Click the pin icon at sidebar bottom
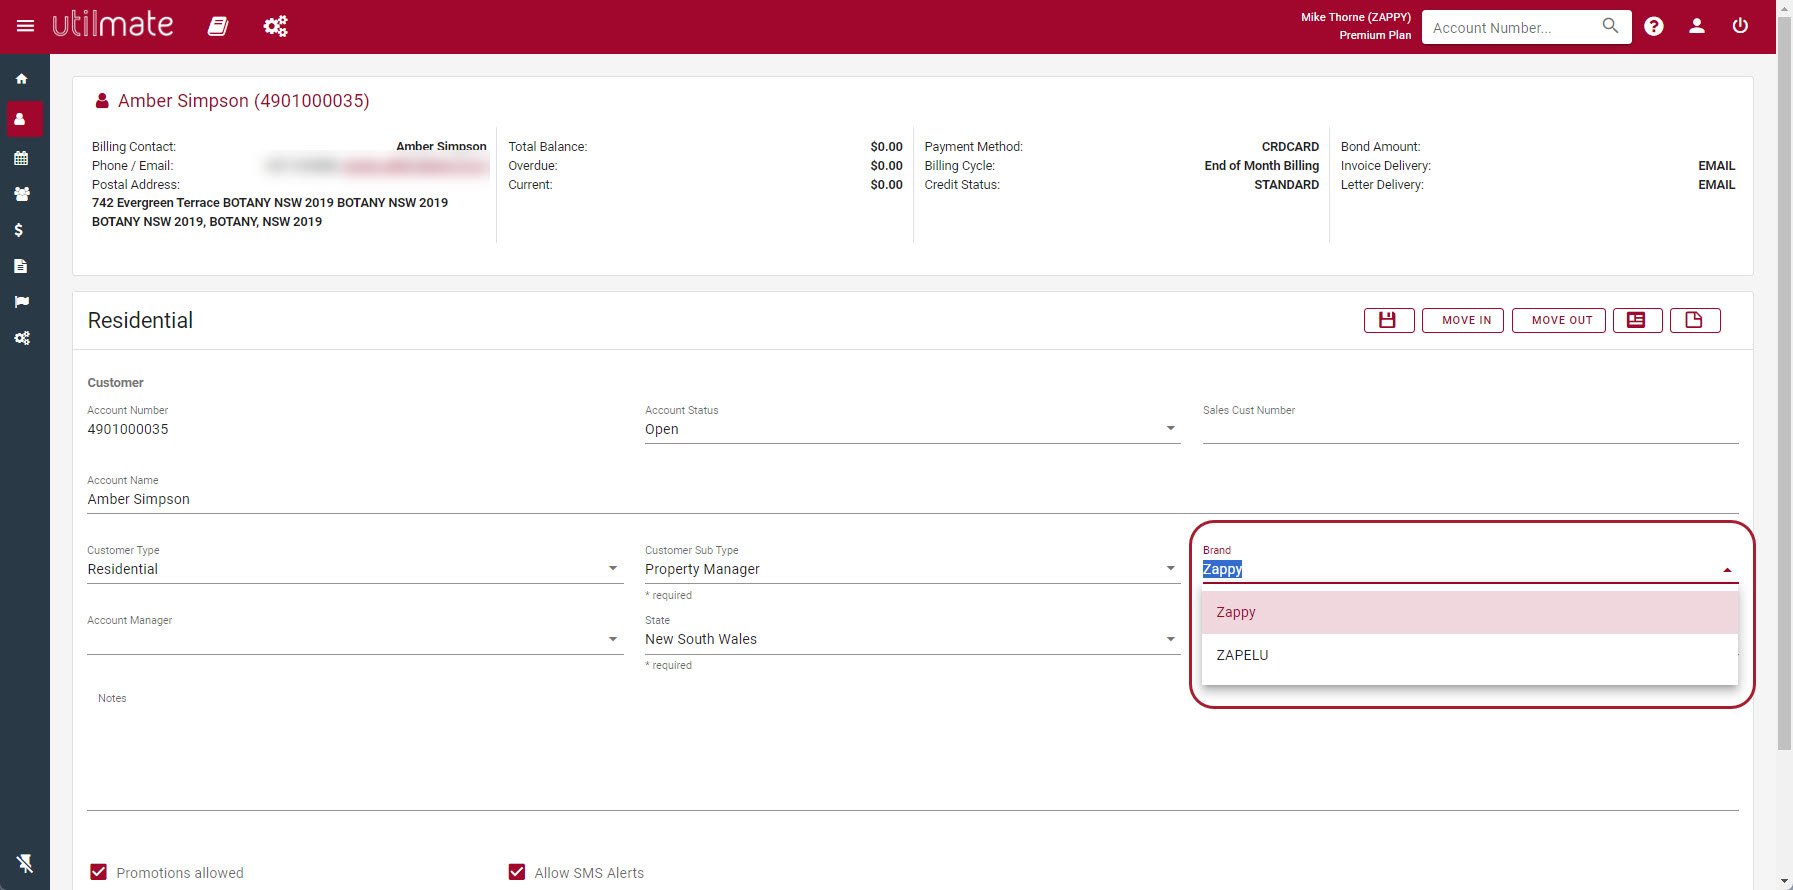Screen dimensions: 1793x890 pos(25,863)
